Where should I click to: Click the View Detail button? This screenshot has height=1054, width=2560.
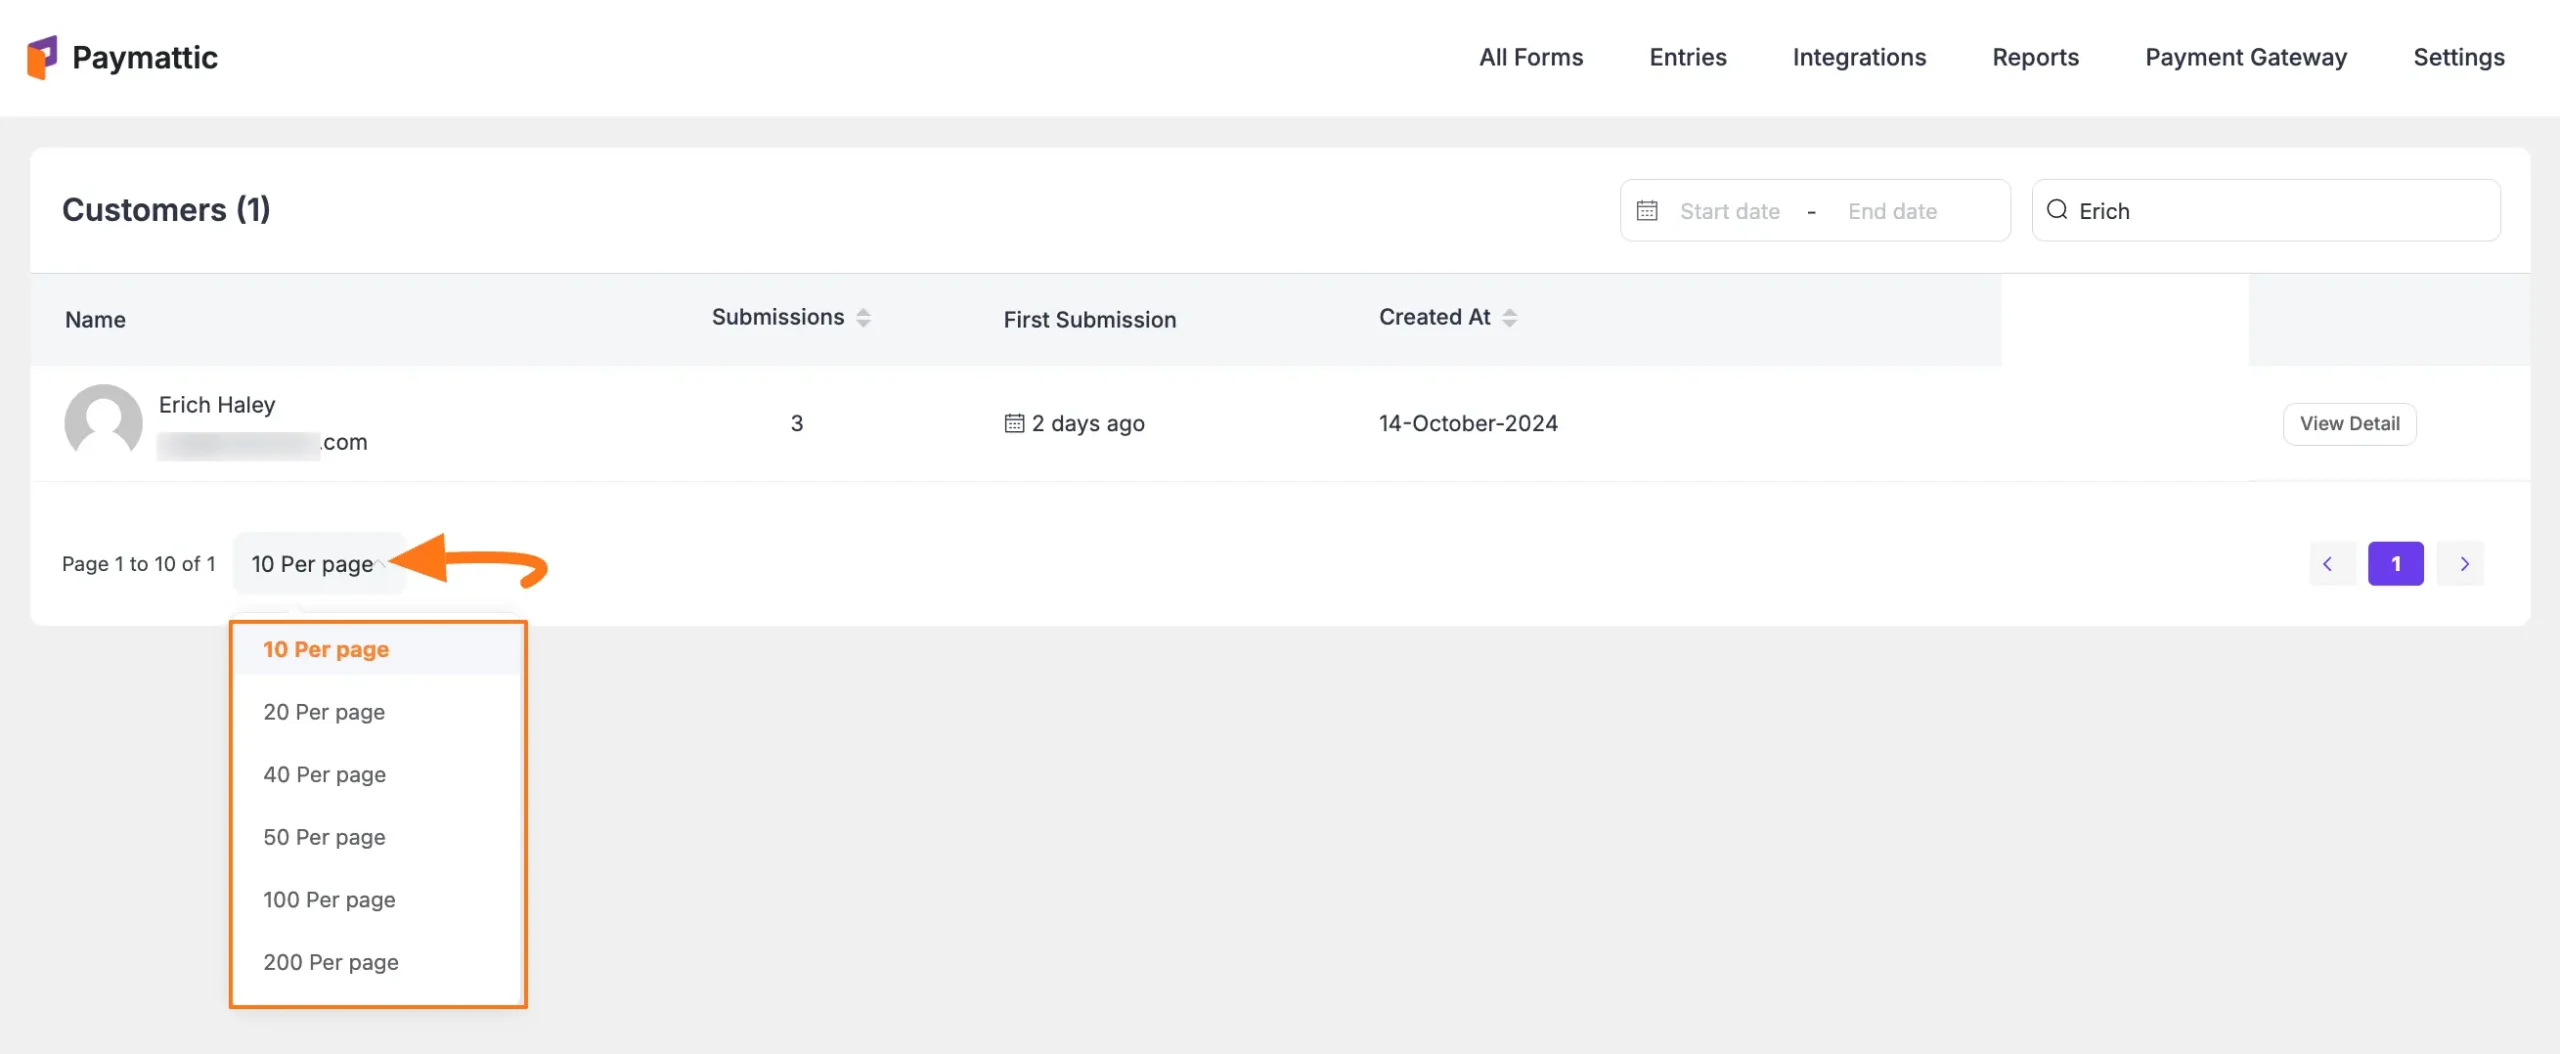click(x=2350, y=423)
